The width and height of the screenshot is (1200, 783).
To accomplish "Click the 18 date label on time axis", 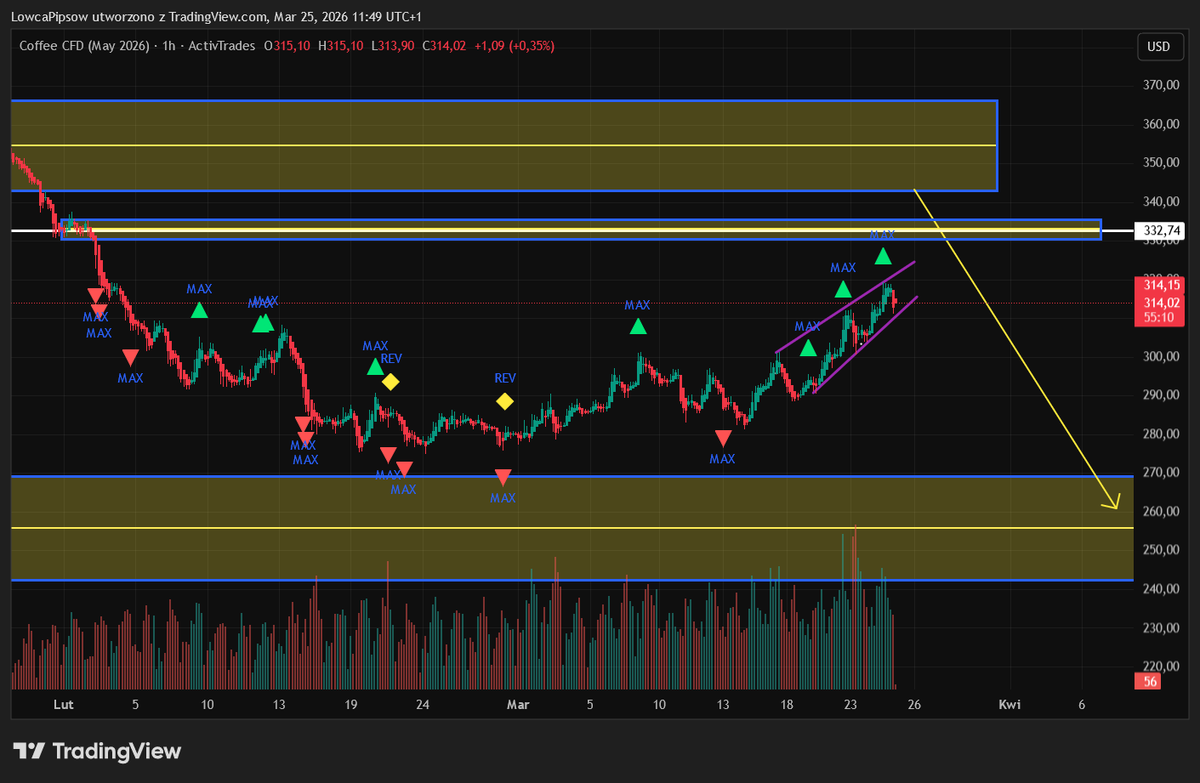I will click(x=787, y=705).
